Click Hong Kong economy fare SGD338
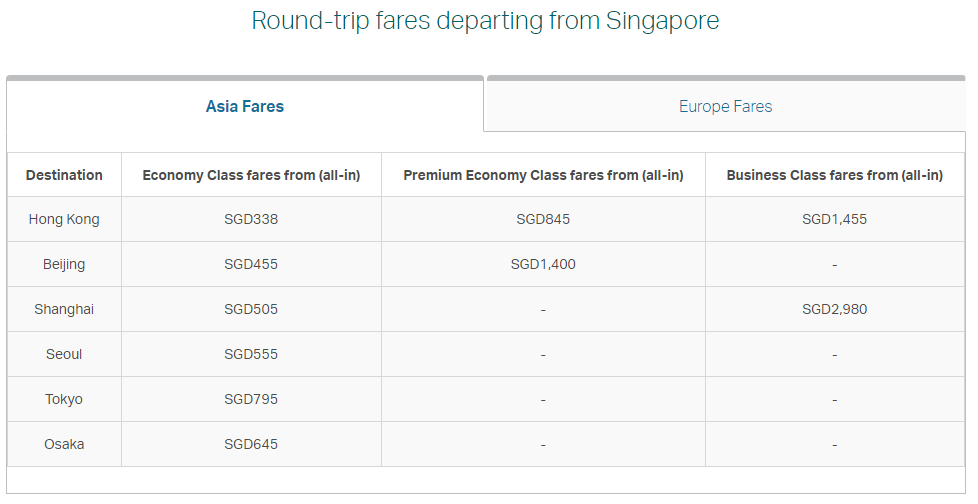Image resolution: width=978 pixels, height=504 pixels. 251,219
